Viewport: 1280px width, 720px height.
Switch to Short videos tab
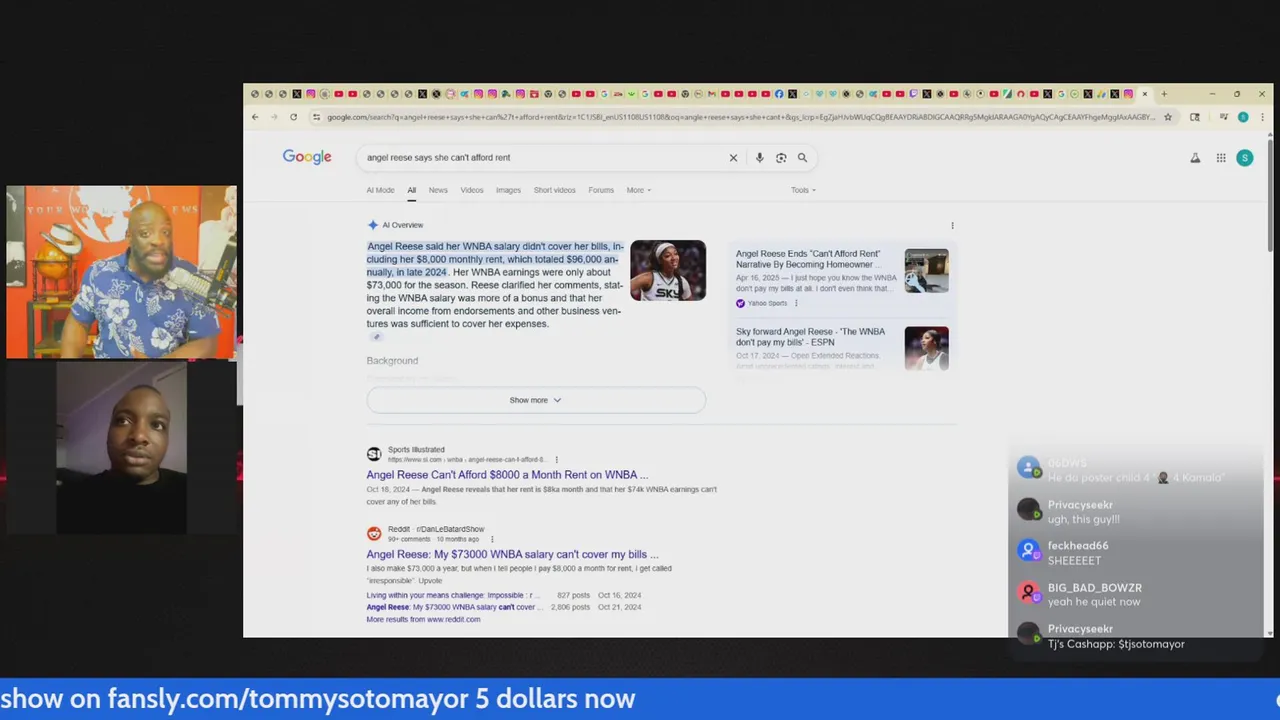(x=555, y=190)
